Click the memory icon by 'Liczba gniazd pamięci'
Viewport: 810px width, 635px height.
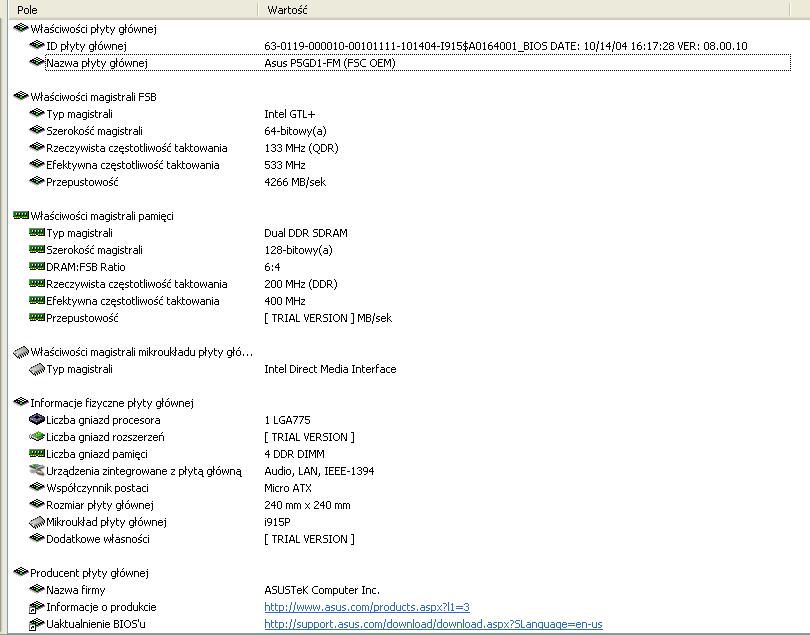coord(37,453)
